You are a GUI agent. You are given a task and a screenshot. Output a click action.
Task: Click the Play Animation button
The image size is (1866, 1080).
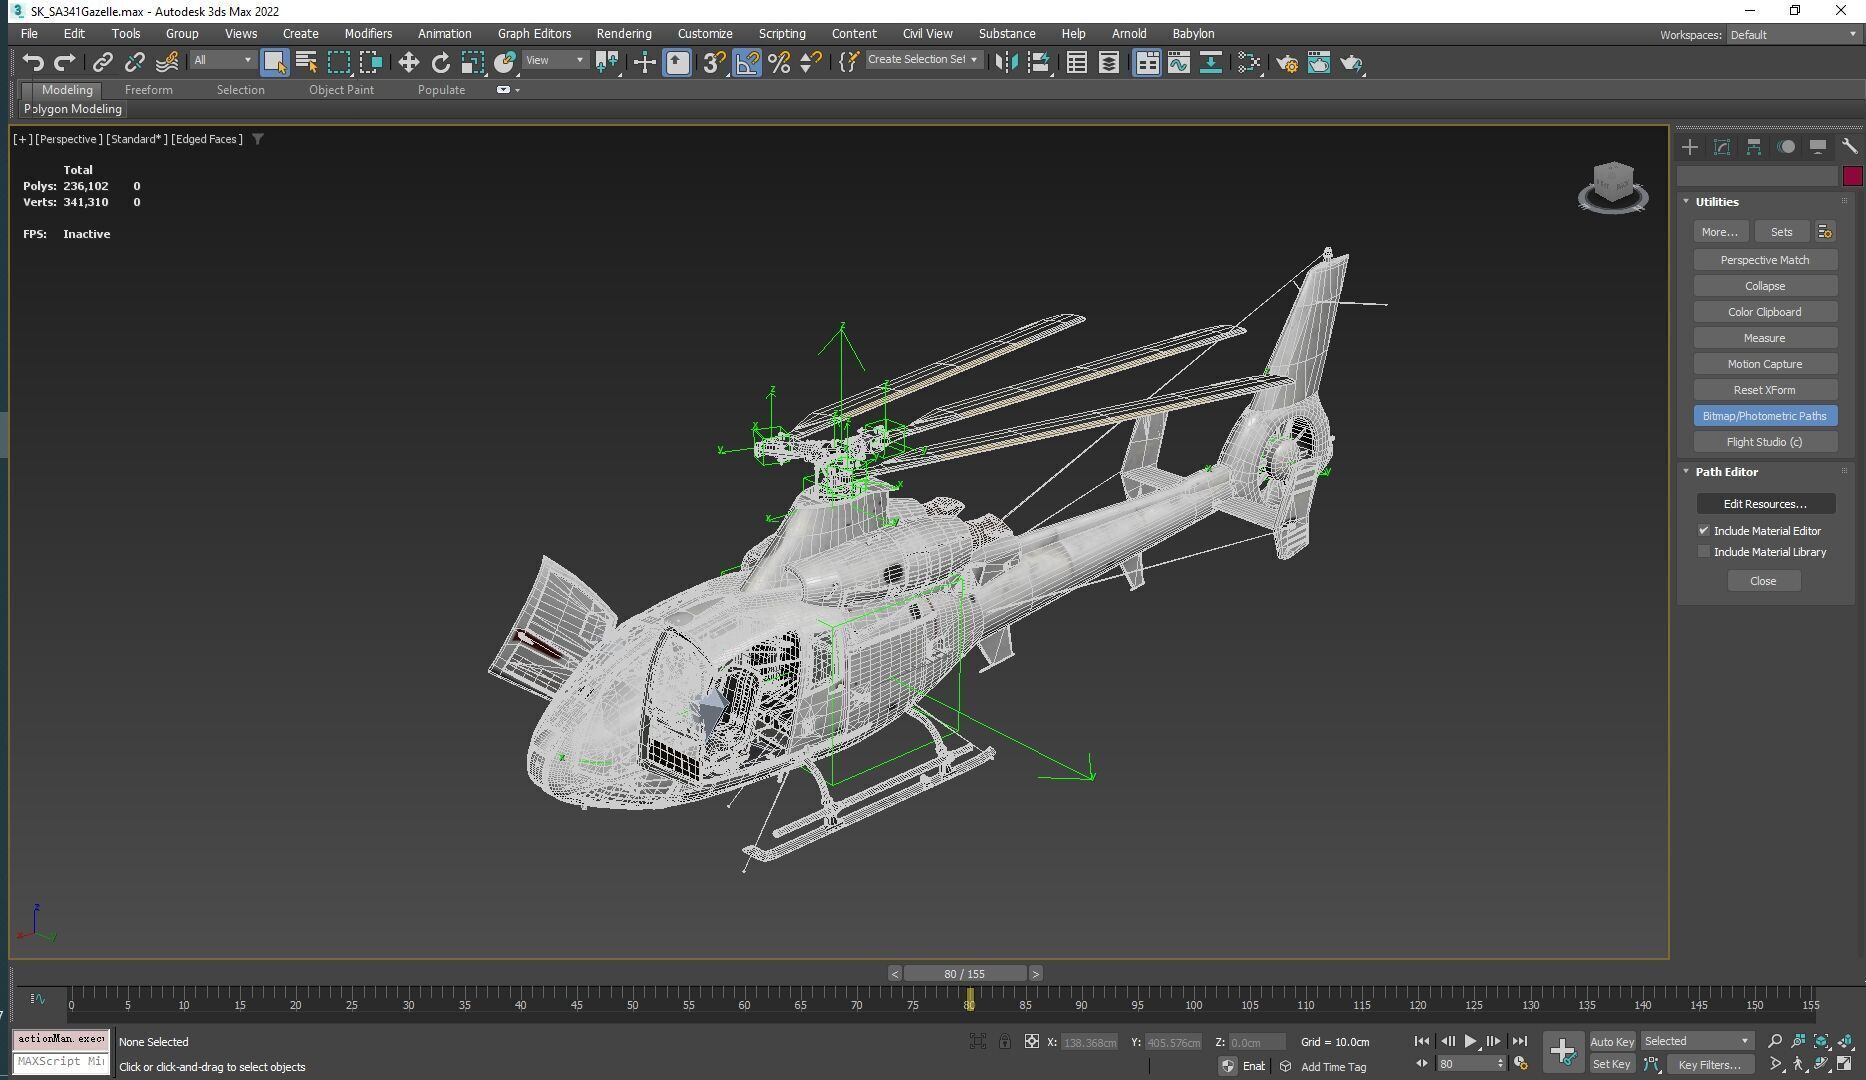pos(1470,1041)
